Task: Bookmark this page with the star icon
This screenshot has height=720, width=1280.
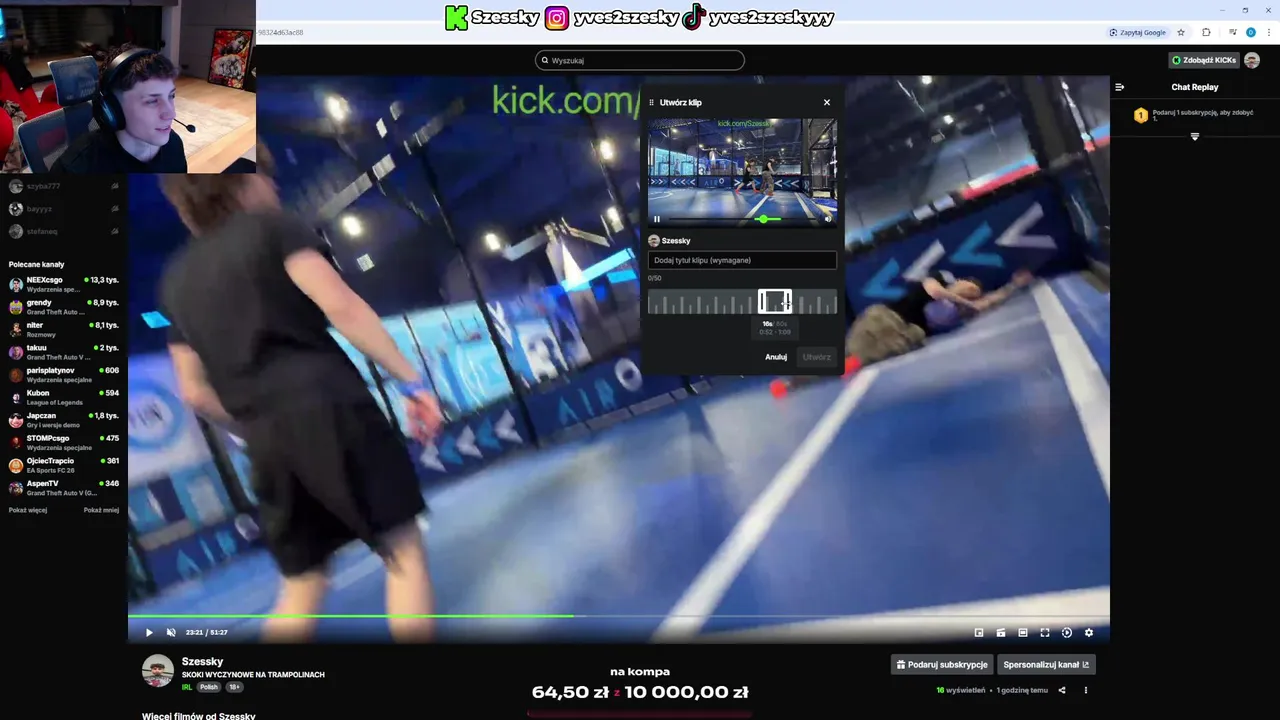Action: pyautogui.click(x=1181, y=32)
